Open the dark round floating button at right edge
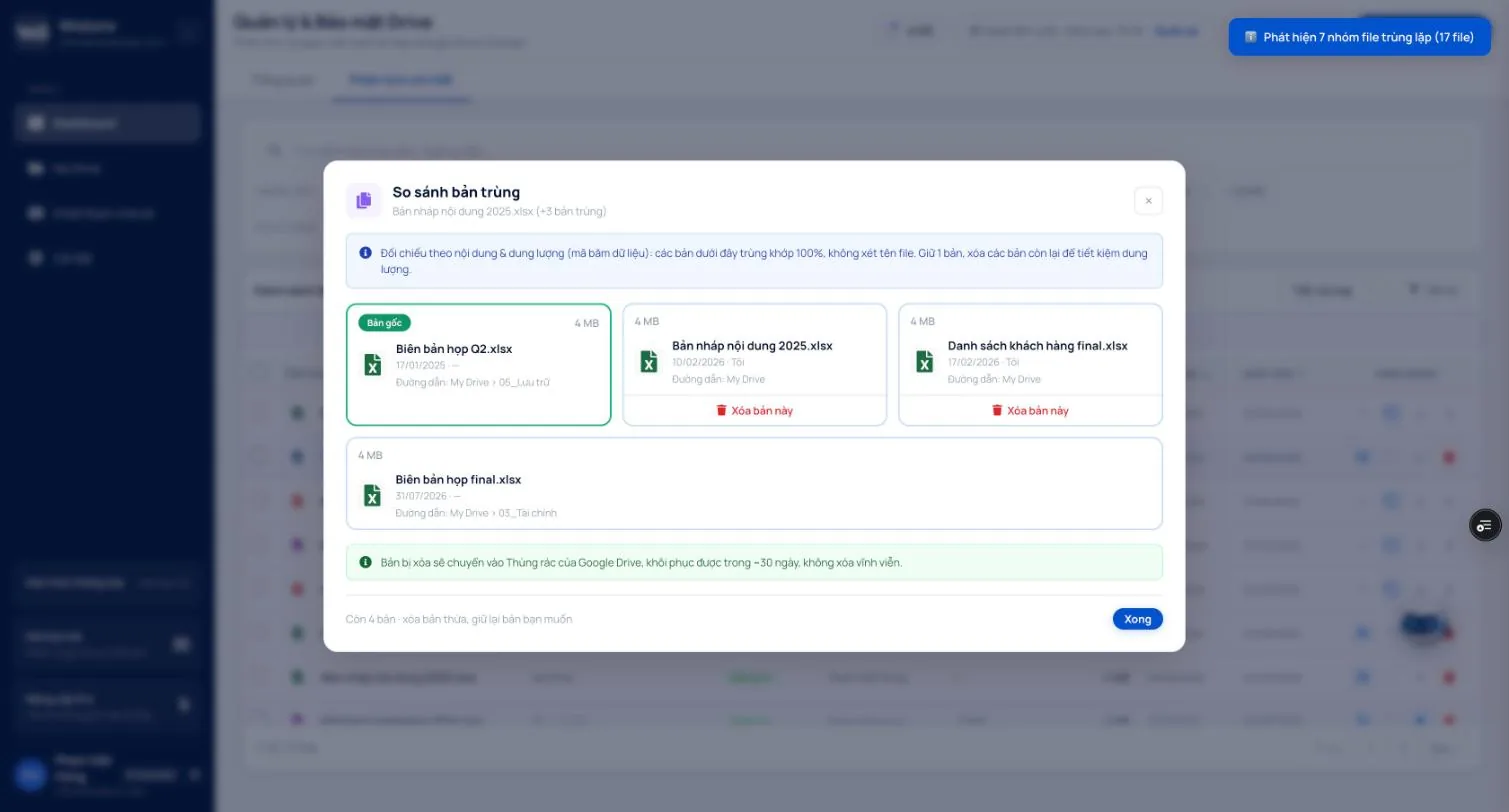This screenshot has width=1509, height=812. point(1485,525)
